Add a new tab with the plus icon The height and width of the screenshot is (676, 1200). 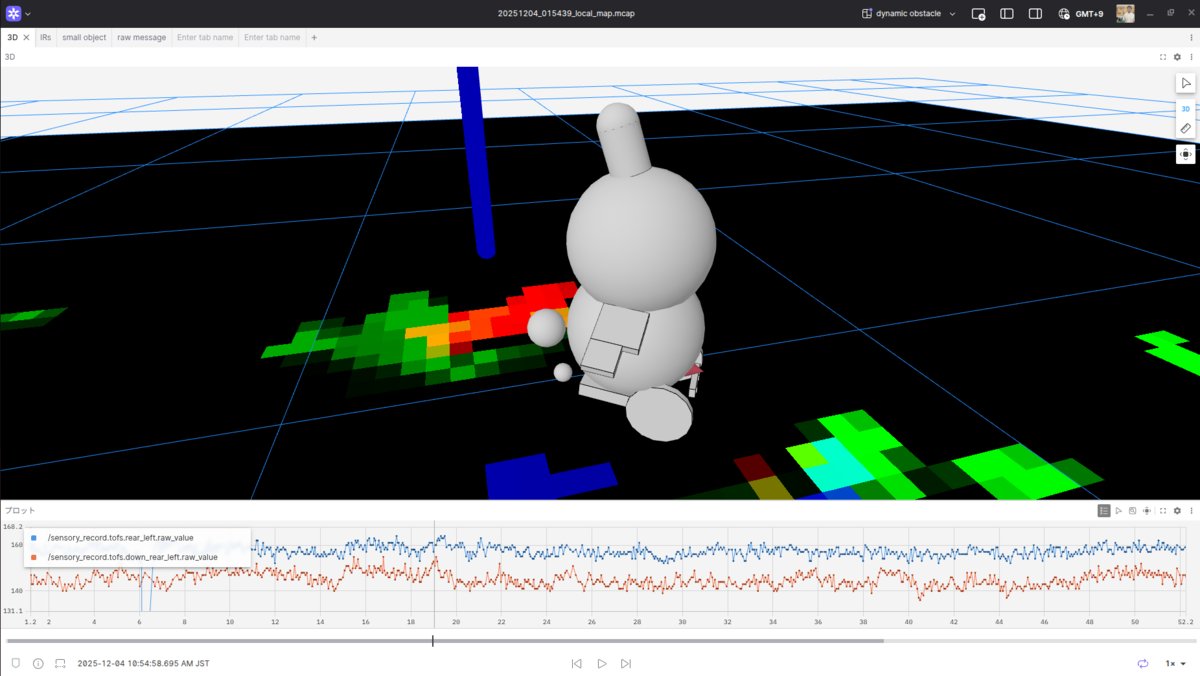314,37
